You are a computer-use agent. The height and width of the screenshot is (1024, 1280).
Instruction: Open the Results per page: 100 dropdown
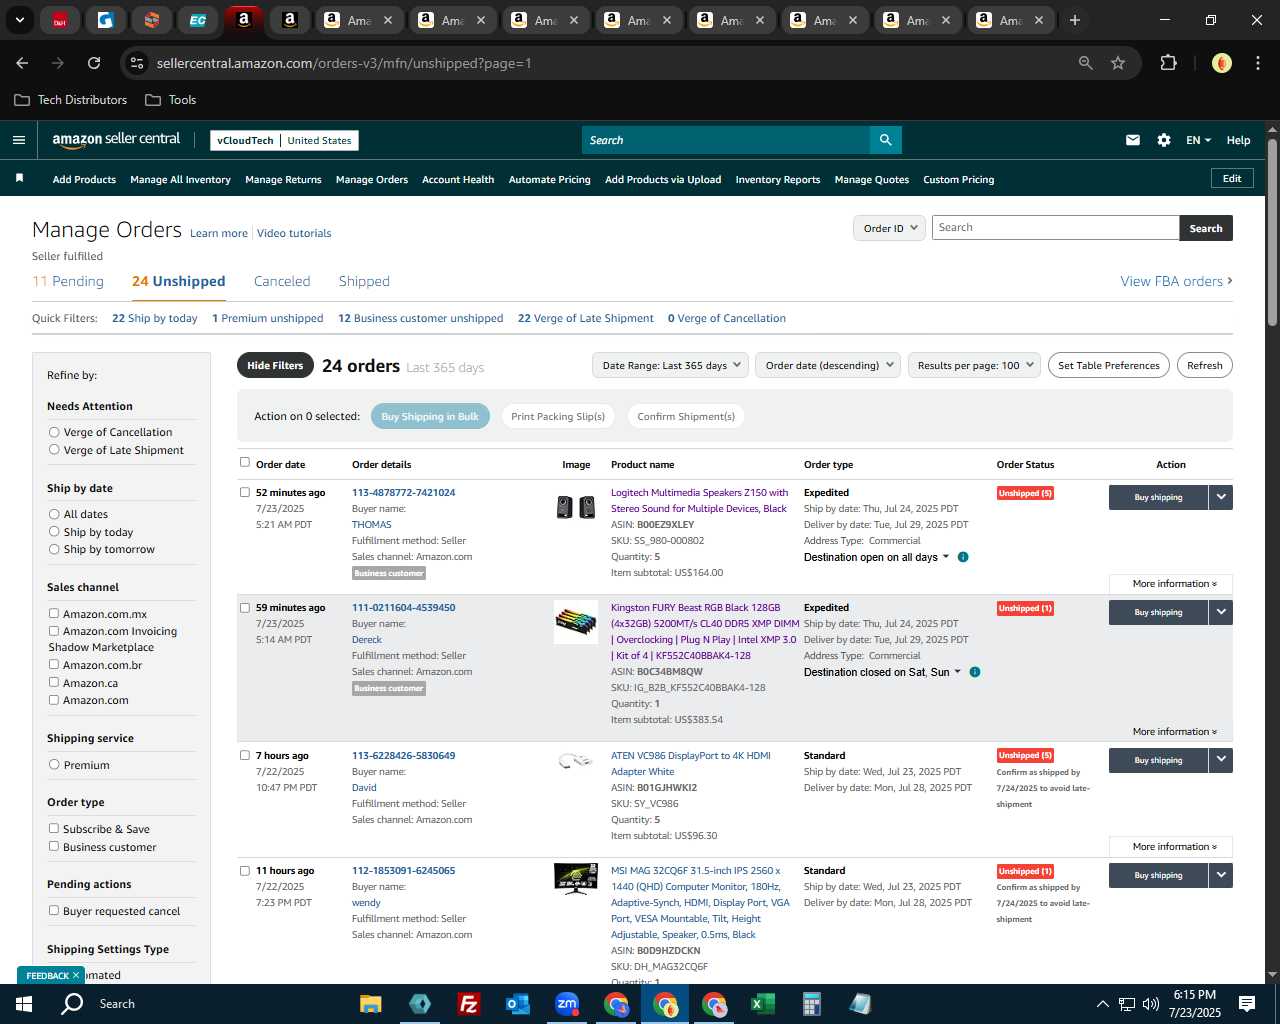[974, 365]
